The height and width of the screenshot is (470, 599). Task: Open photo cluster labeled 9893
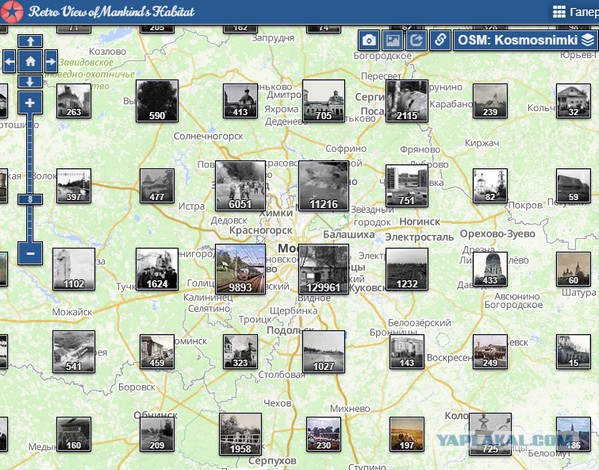click(240, 269)
